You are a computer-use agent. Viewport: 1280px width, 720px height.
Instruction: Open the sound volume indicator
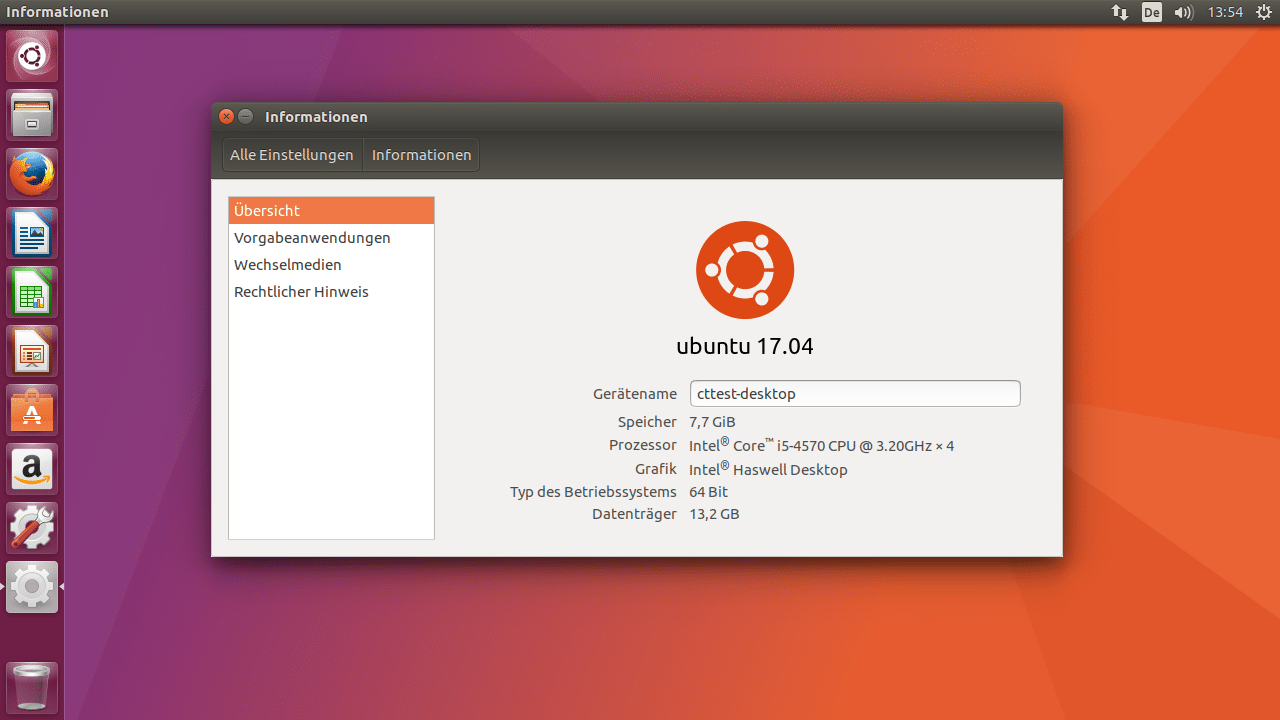coord(1184,12)
